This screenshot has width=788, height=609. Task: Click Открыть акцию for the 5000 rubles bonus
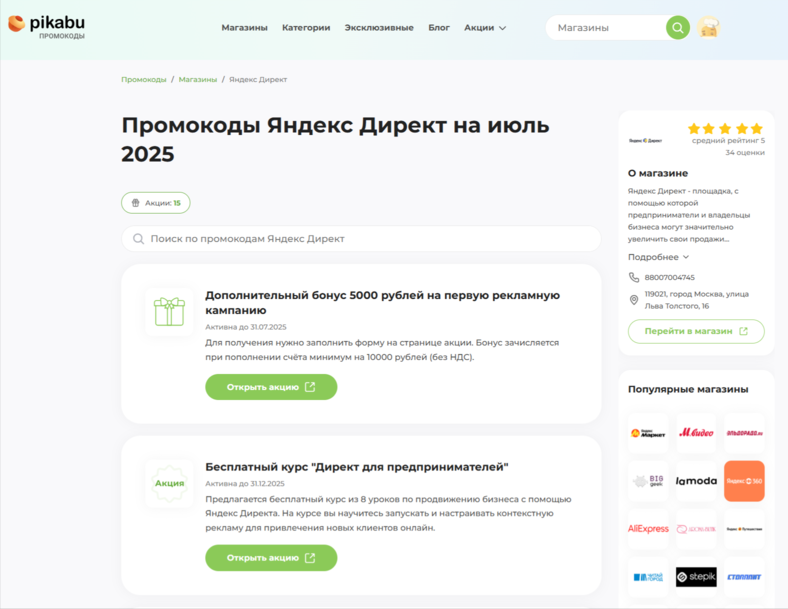pos(271,387)
